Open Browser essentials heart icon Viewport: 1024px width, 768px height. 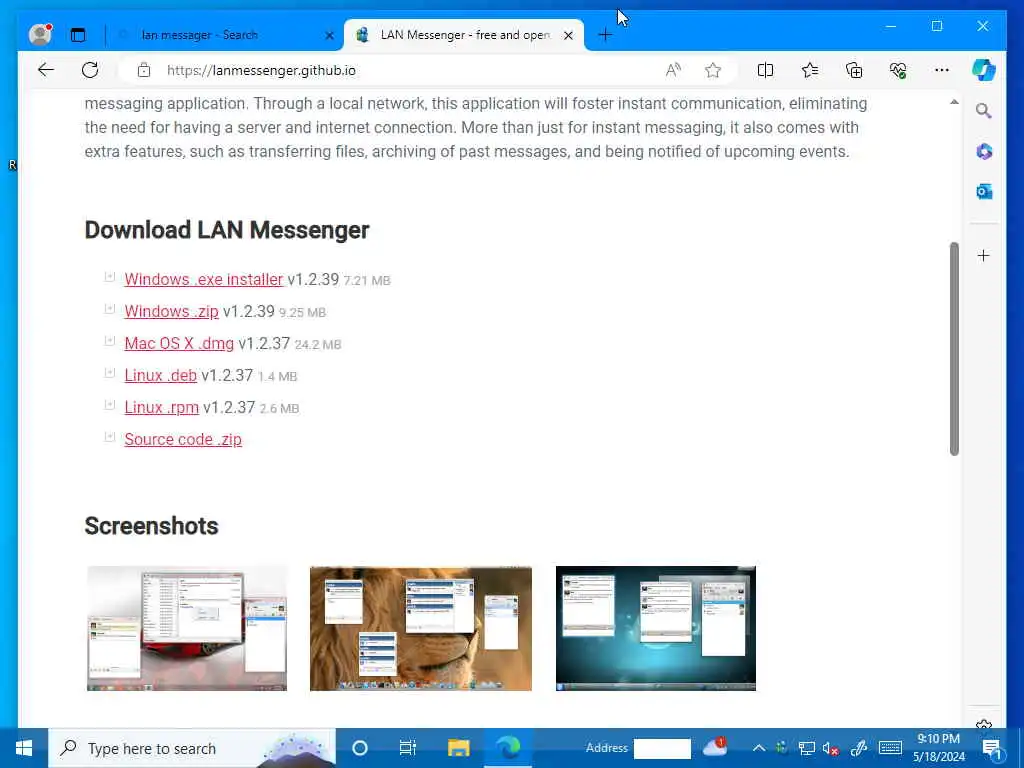[898, 70]
